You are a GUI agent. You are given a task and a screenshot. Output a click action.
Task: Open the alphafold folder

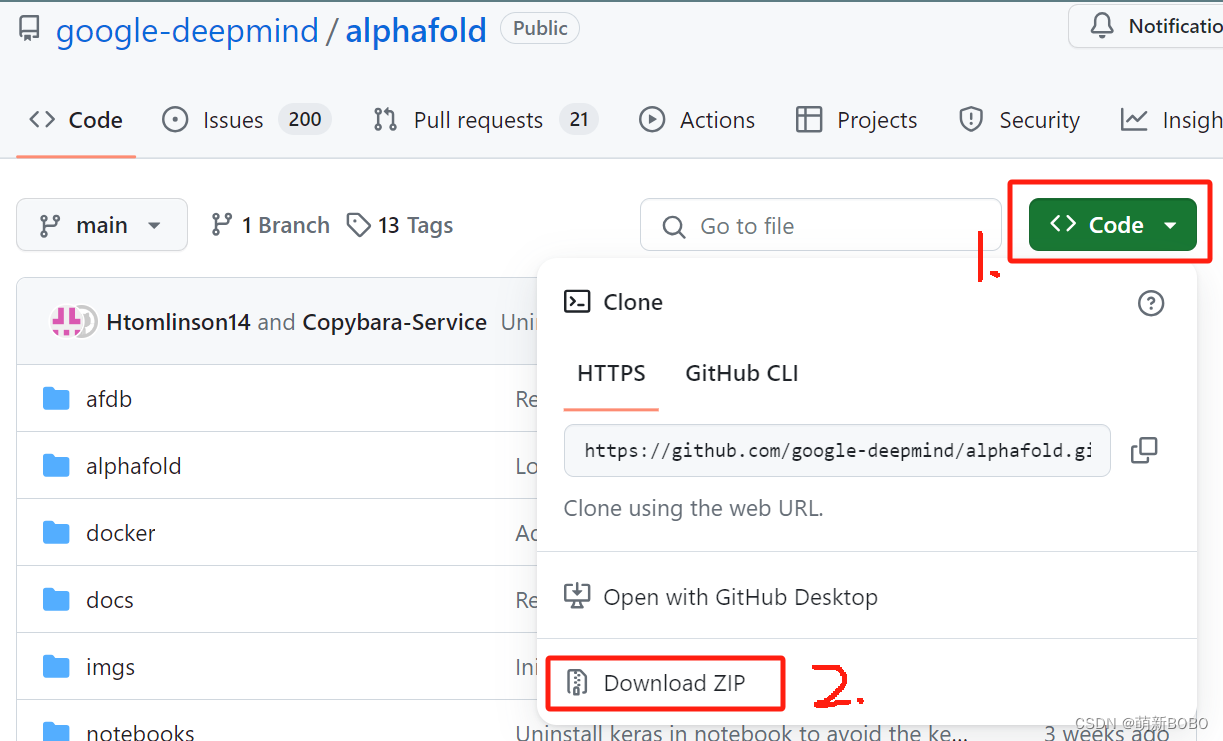134,466
